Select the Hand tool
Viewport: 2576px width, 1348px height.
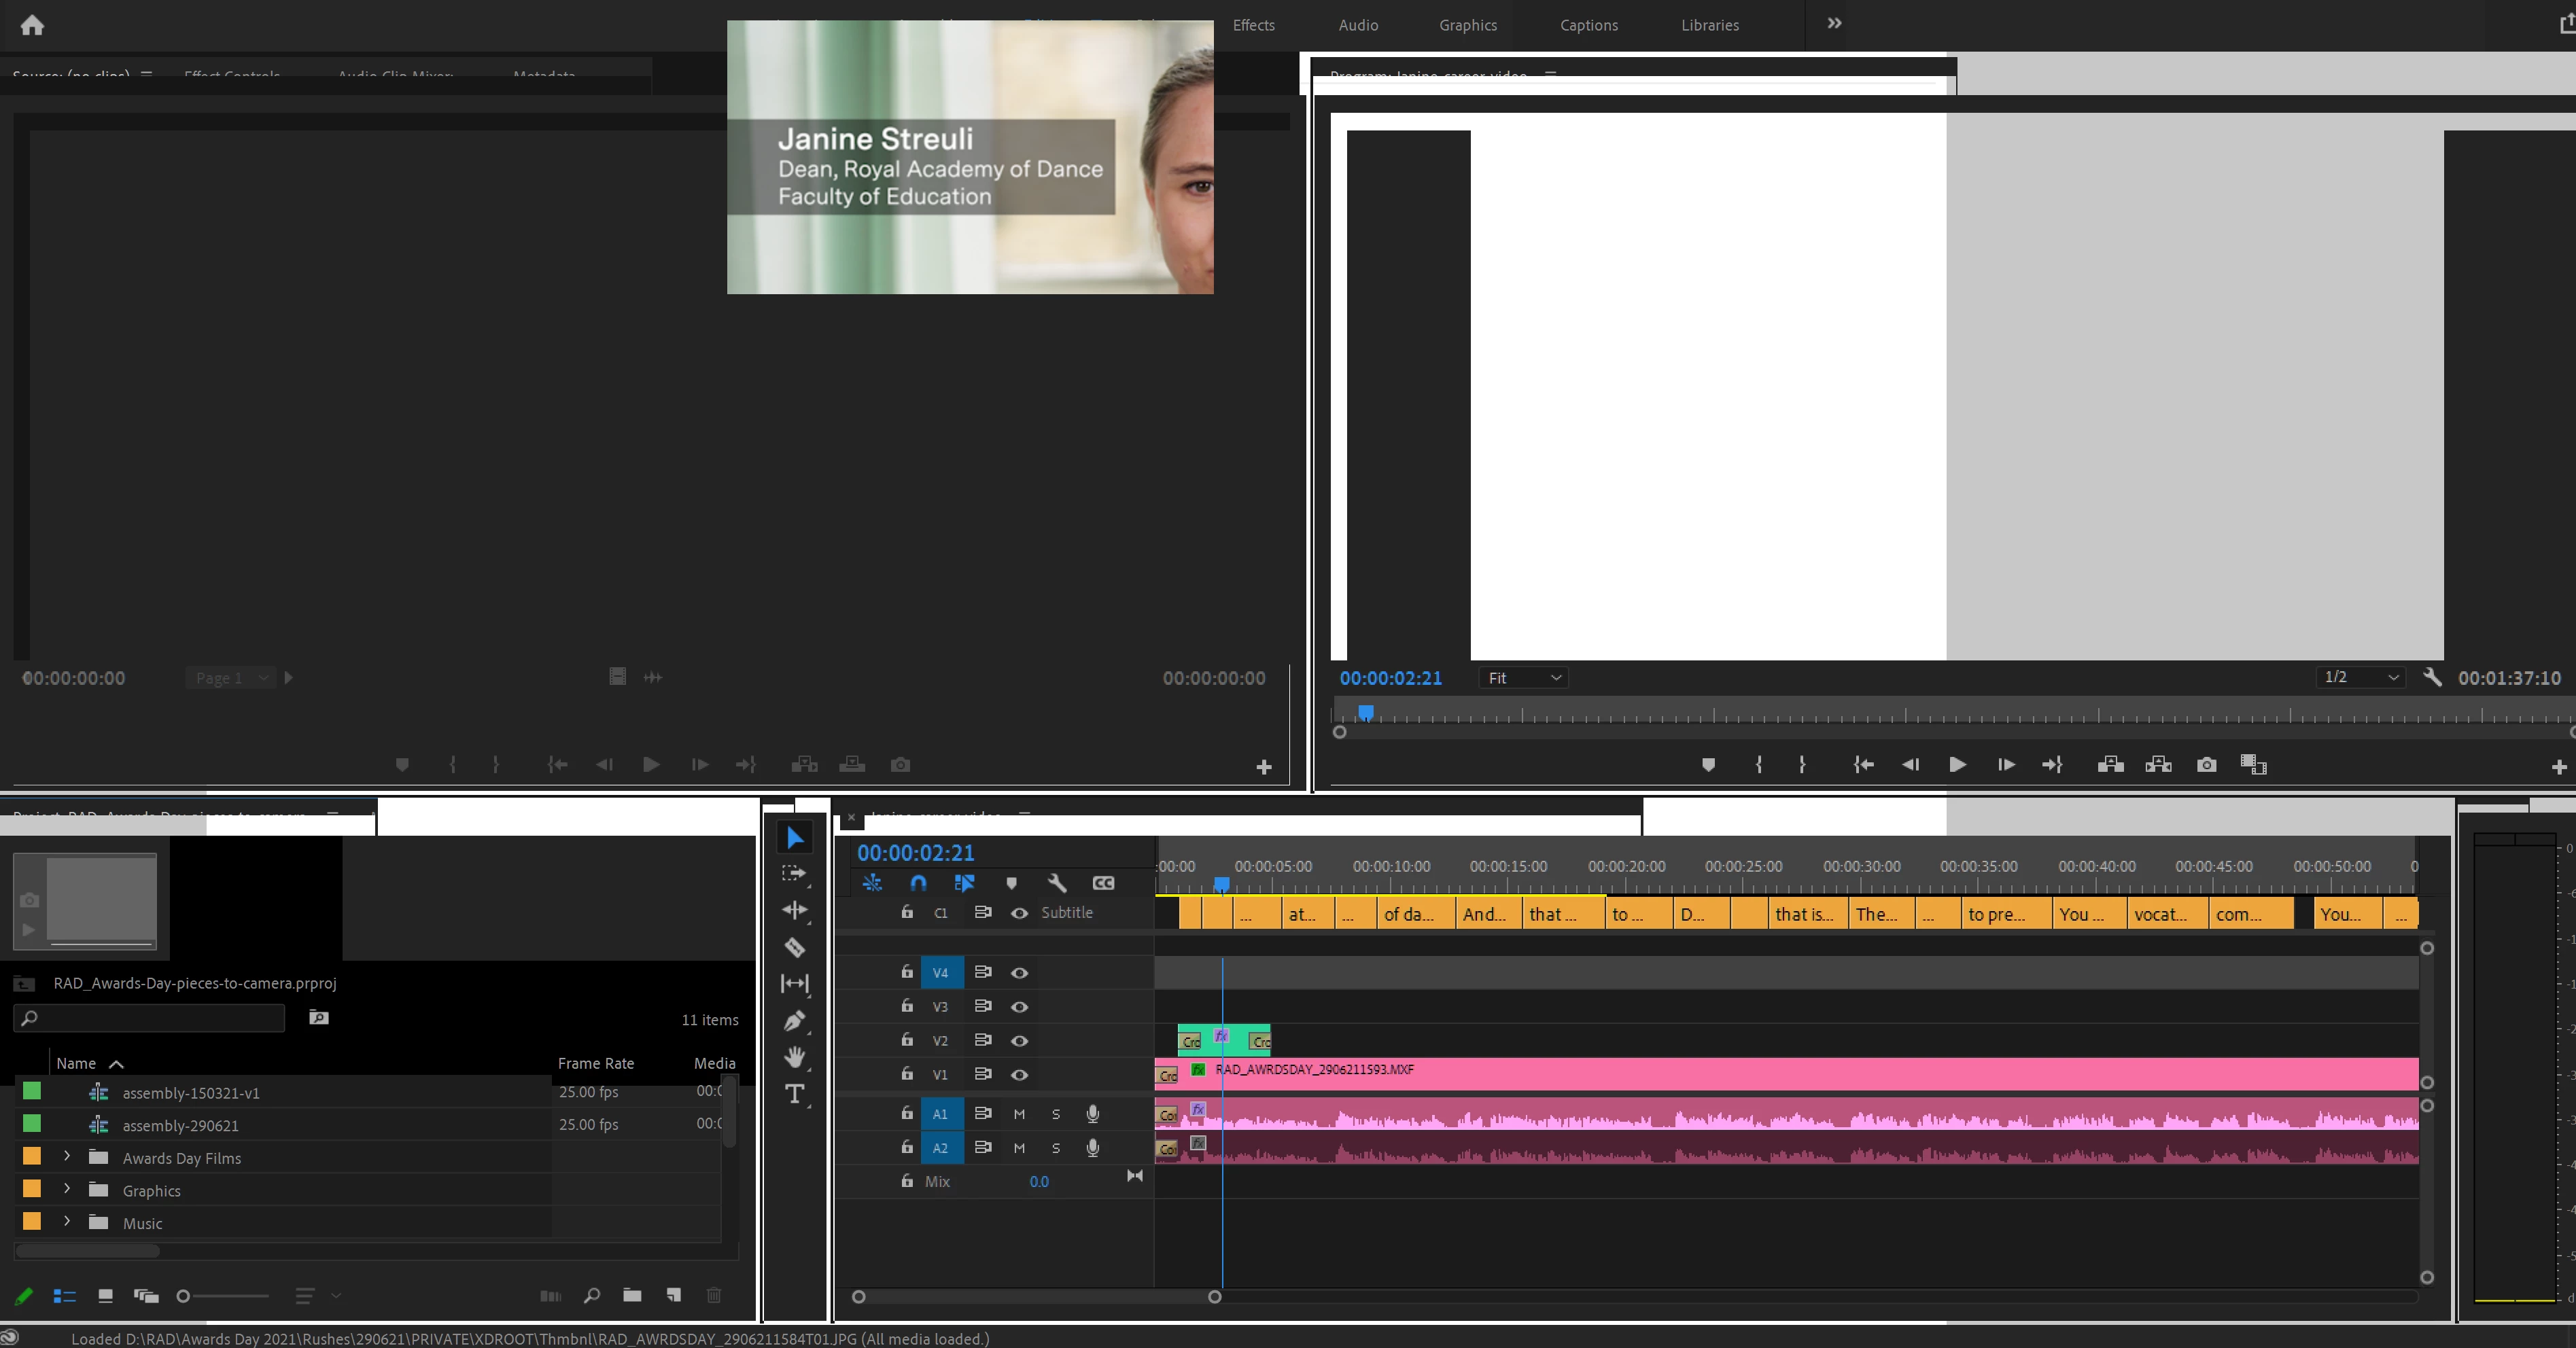pos(795,1057)
